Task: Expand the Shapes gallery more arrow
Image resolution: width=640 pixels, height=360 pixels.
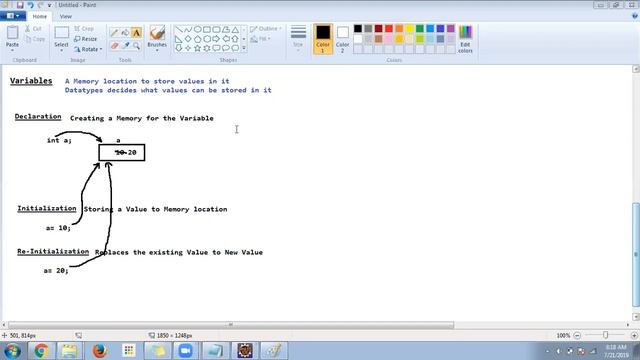Action: click(x=244, y=48)
